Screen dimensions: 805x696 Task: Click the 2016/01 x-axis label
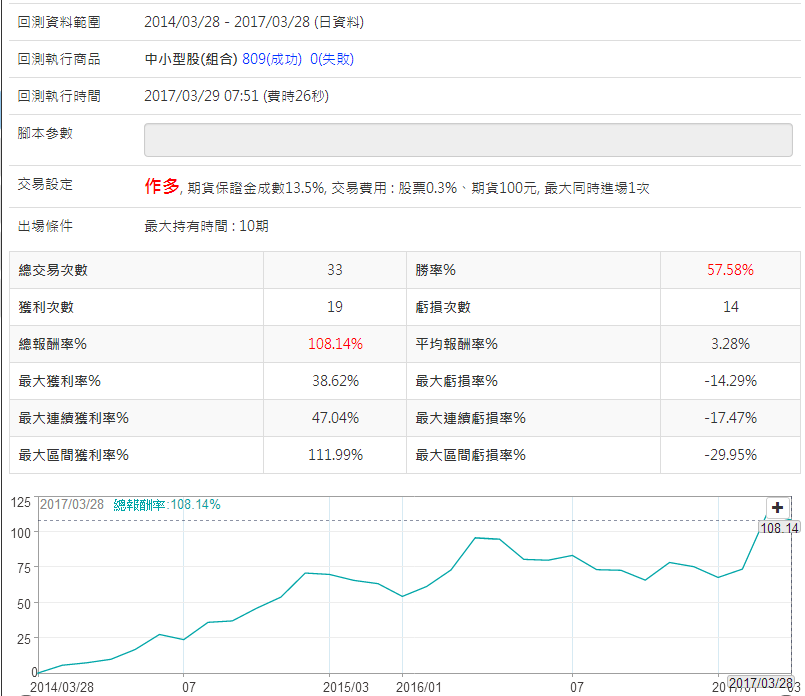(420, 688)
